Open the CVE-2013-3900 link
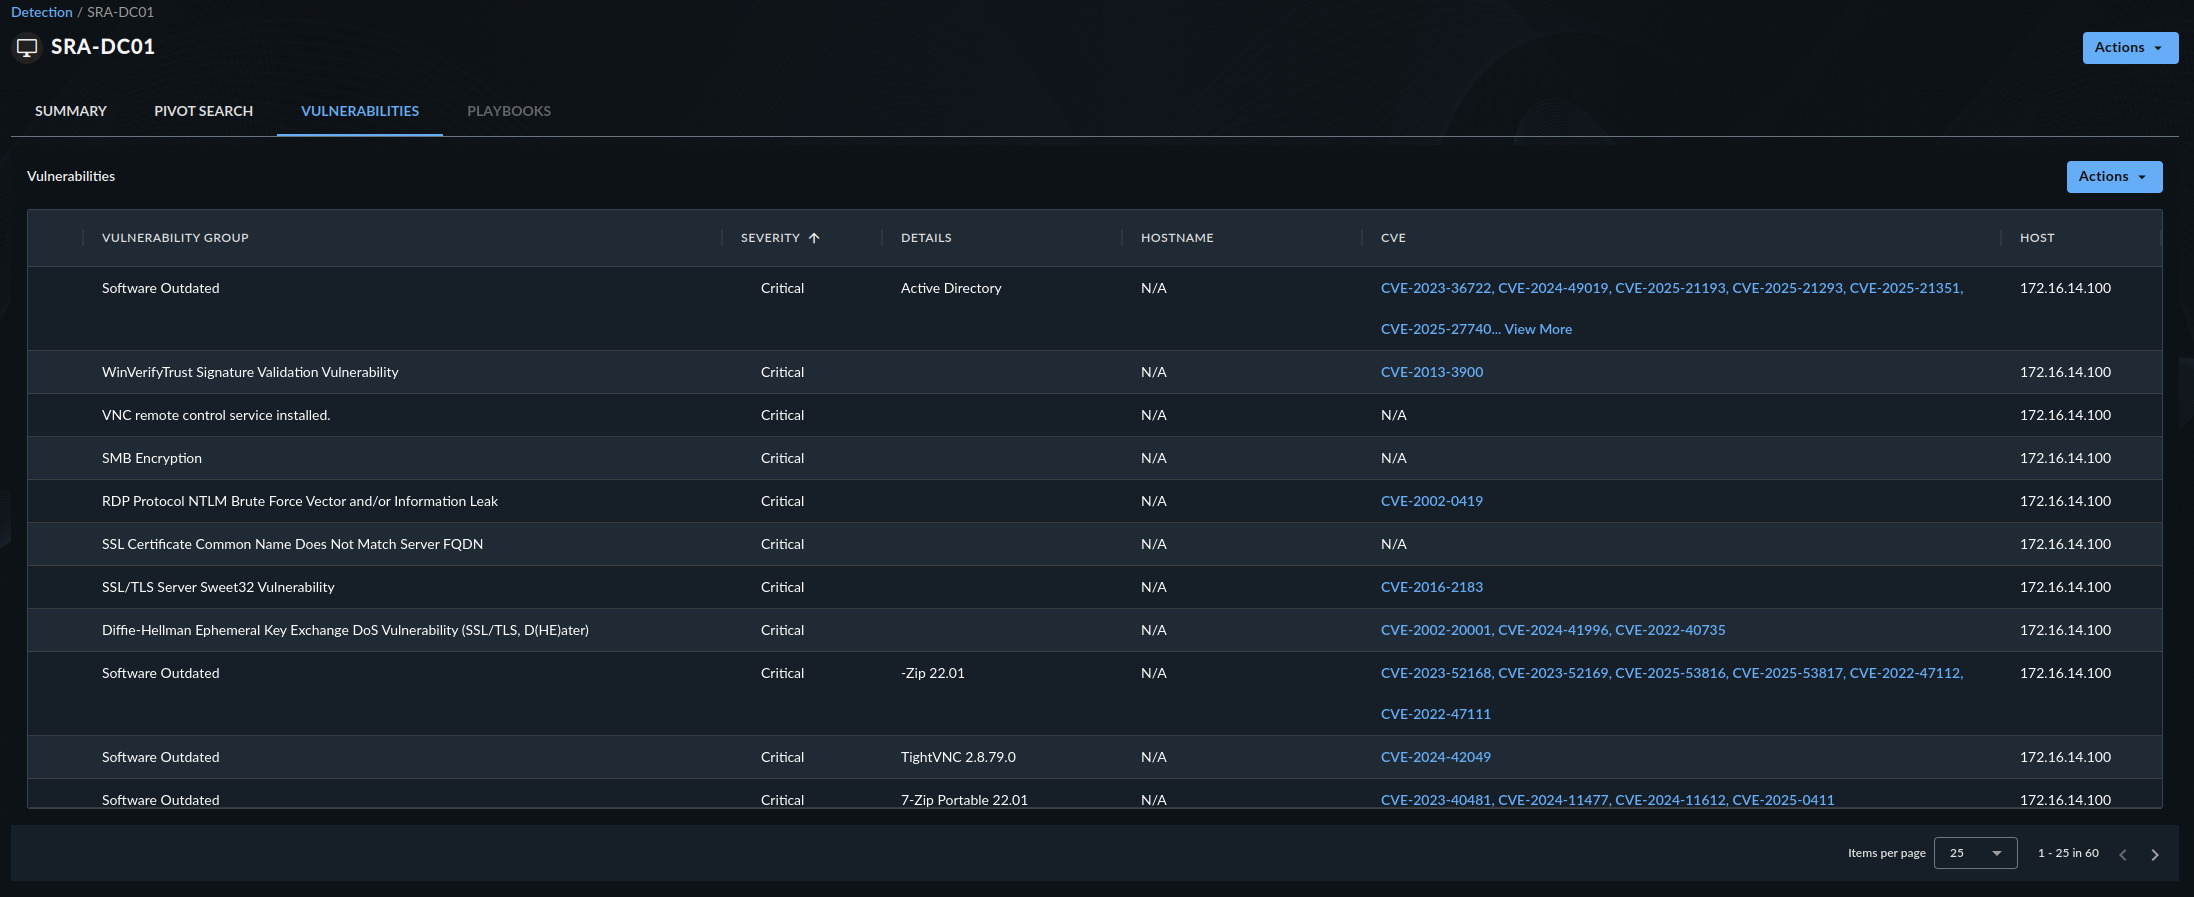The image size is (2194, 897). coord(1431,372)
